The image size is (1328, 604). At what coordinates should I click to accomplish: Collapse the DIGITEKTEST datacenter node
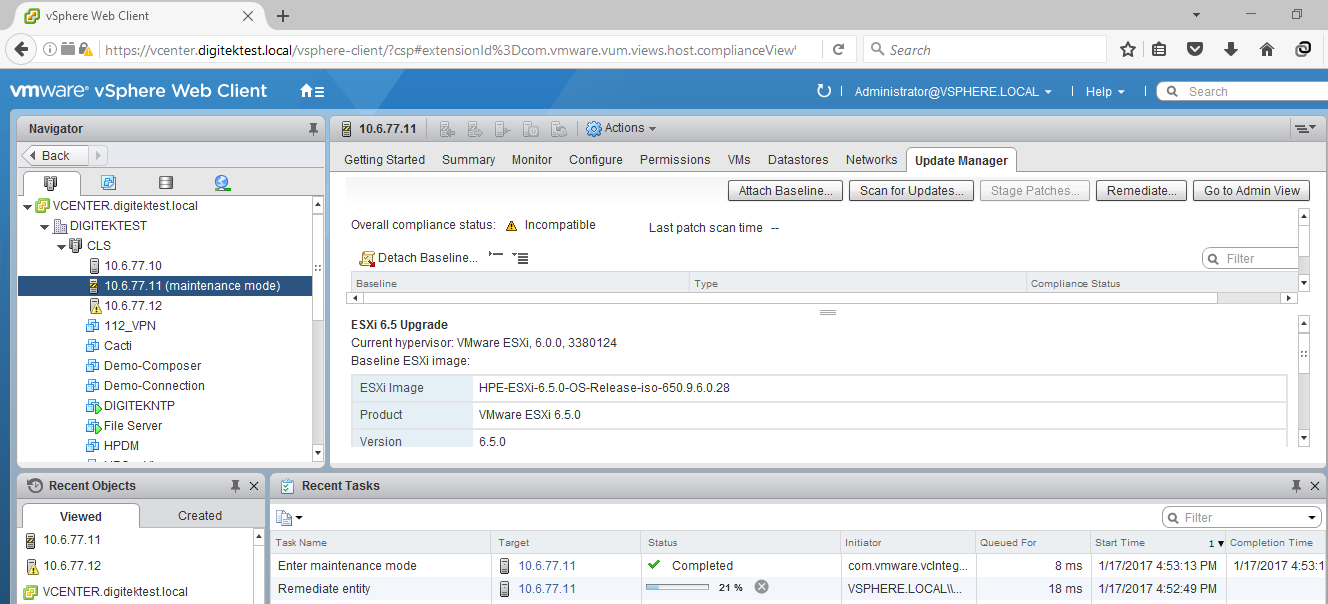click(44, 226)
